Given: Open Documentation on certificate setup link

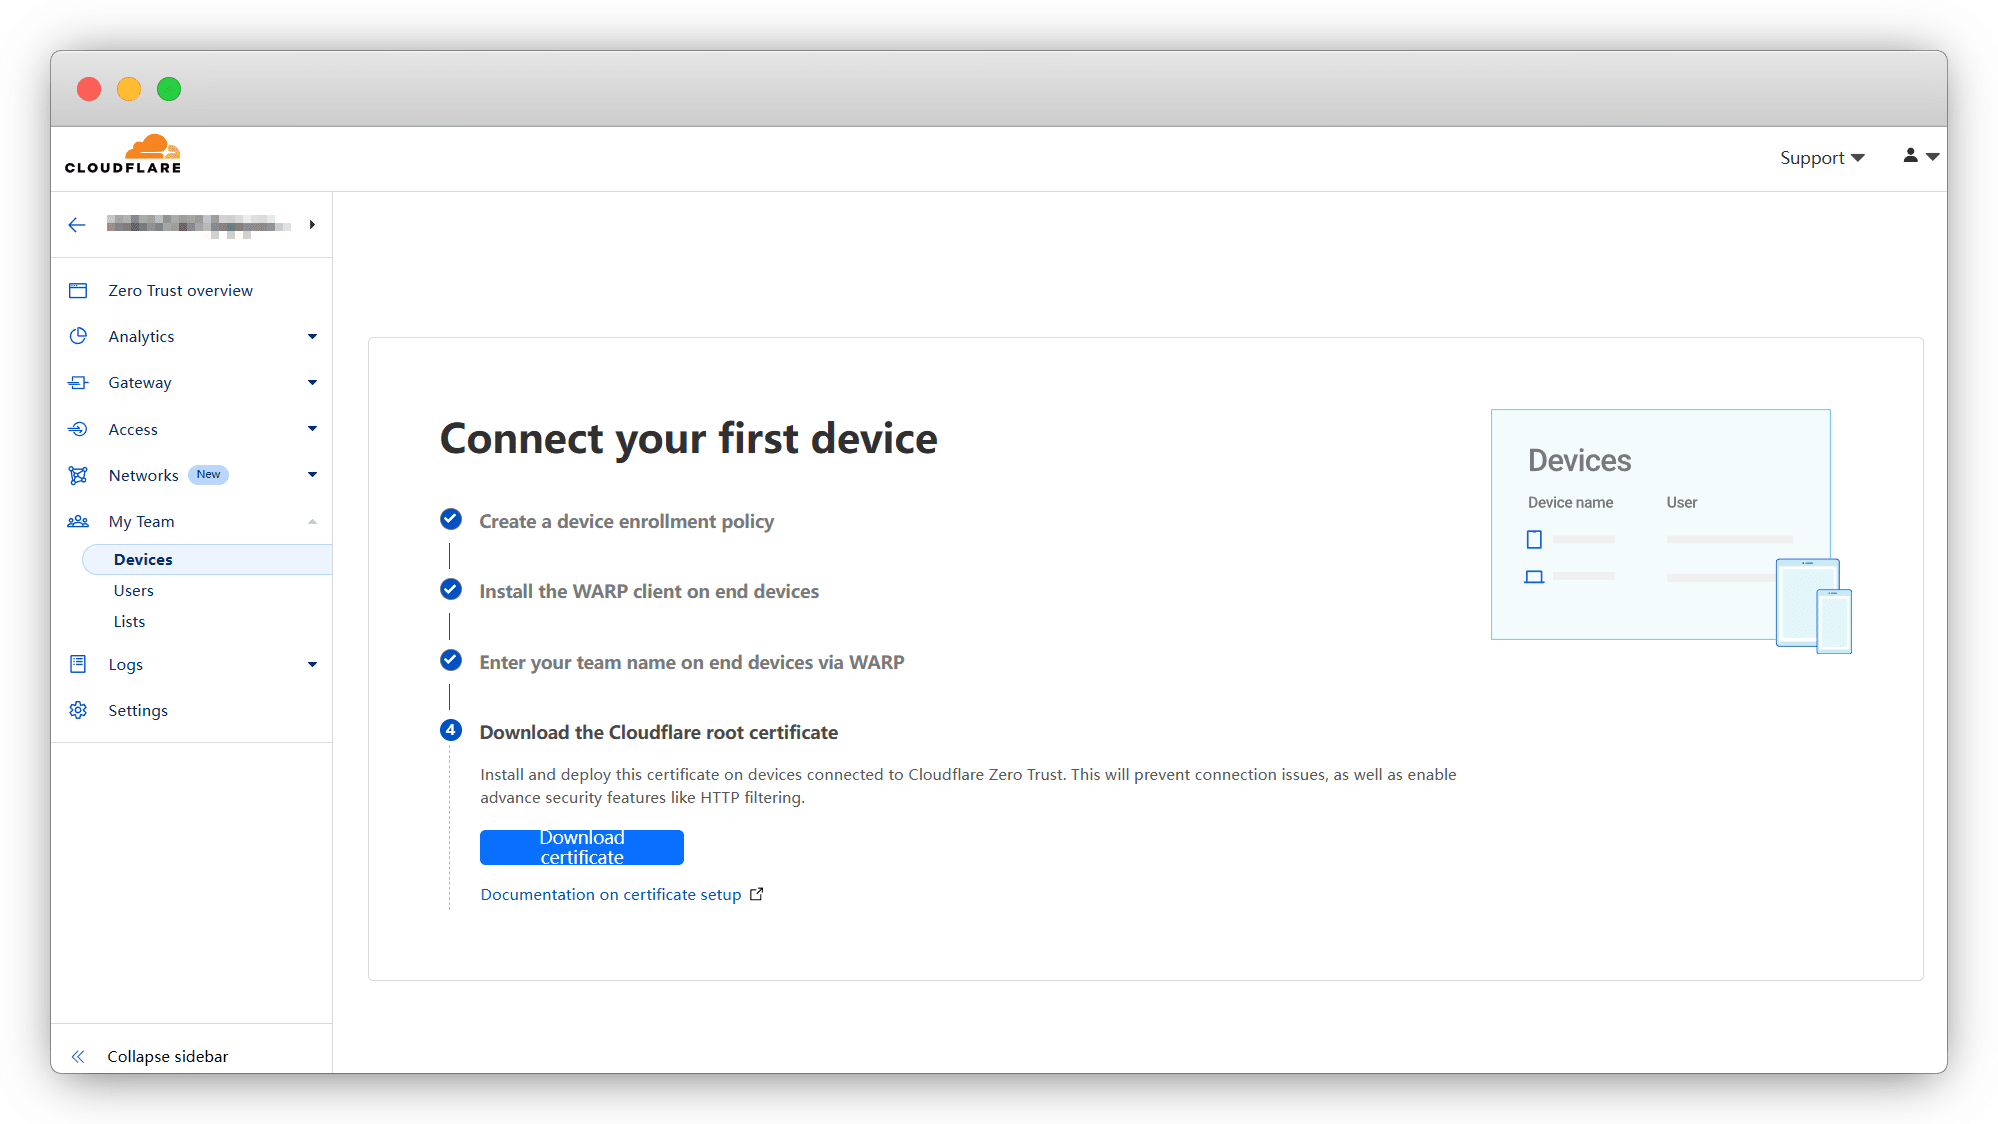Looking at the screenshot, I should click(x=611, y=894).
